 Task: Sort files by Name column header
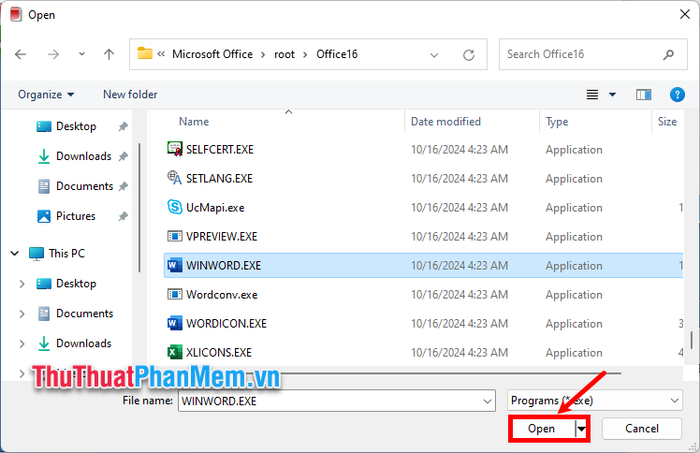point(194,122)
